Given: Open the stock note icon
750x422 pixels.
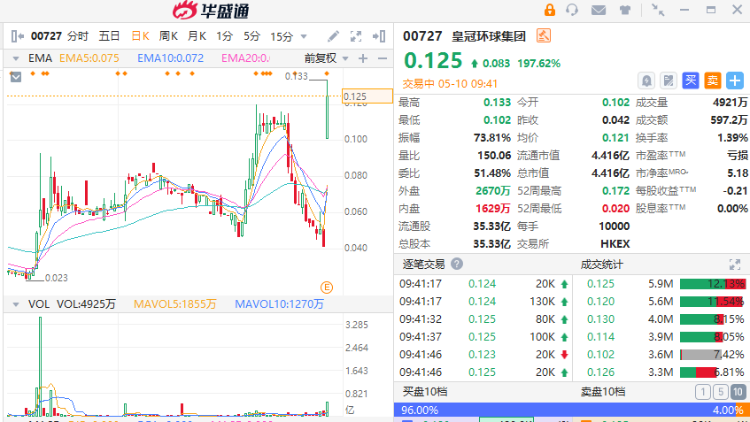Looking at the screenshot, I should pos(668,80).
